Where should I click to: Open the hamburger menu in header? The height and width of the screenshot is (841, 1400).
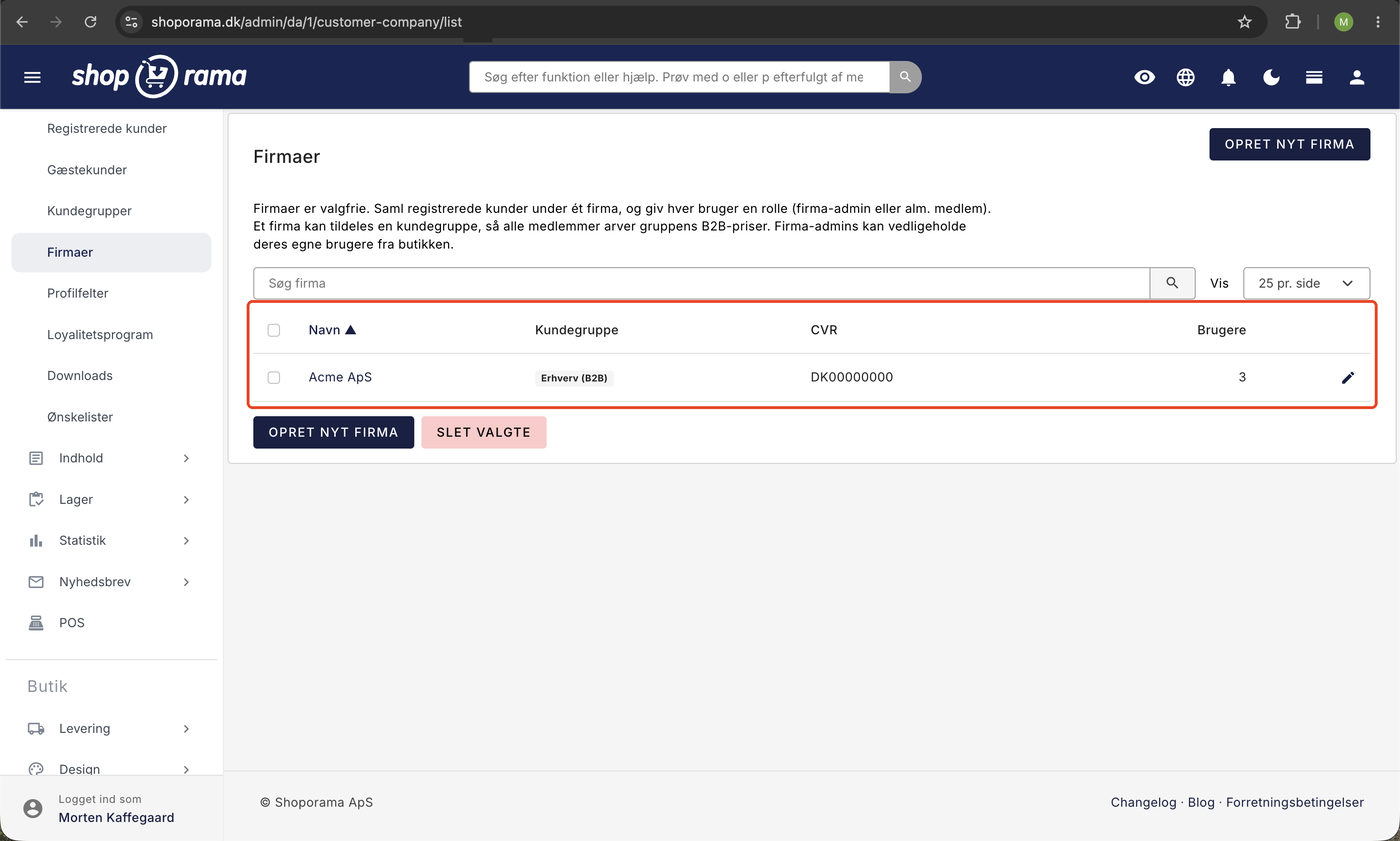pos(32,77)
